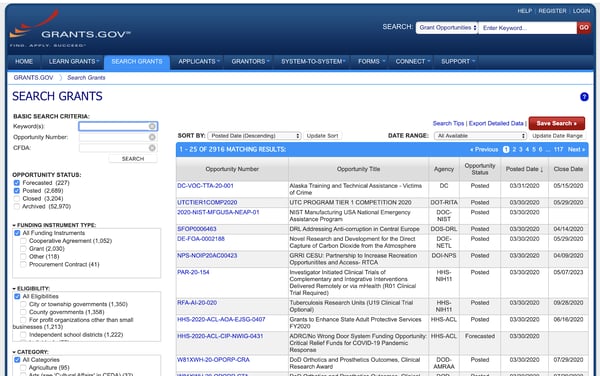The height and width of the screenshot is (376, 600).
Task: Clear the Opportunity Number field X icon
Action: 152,137
